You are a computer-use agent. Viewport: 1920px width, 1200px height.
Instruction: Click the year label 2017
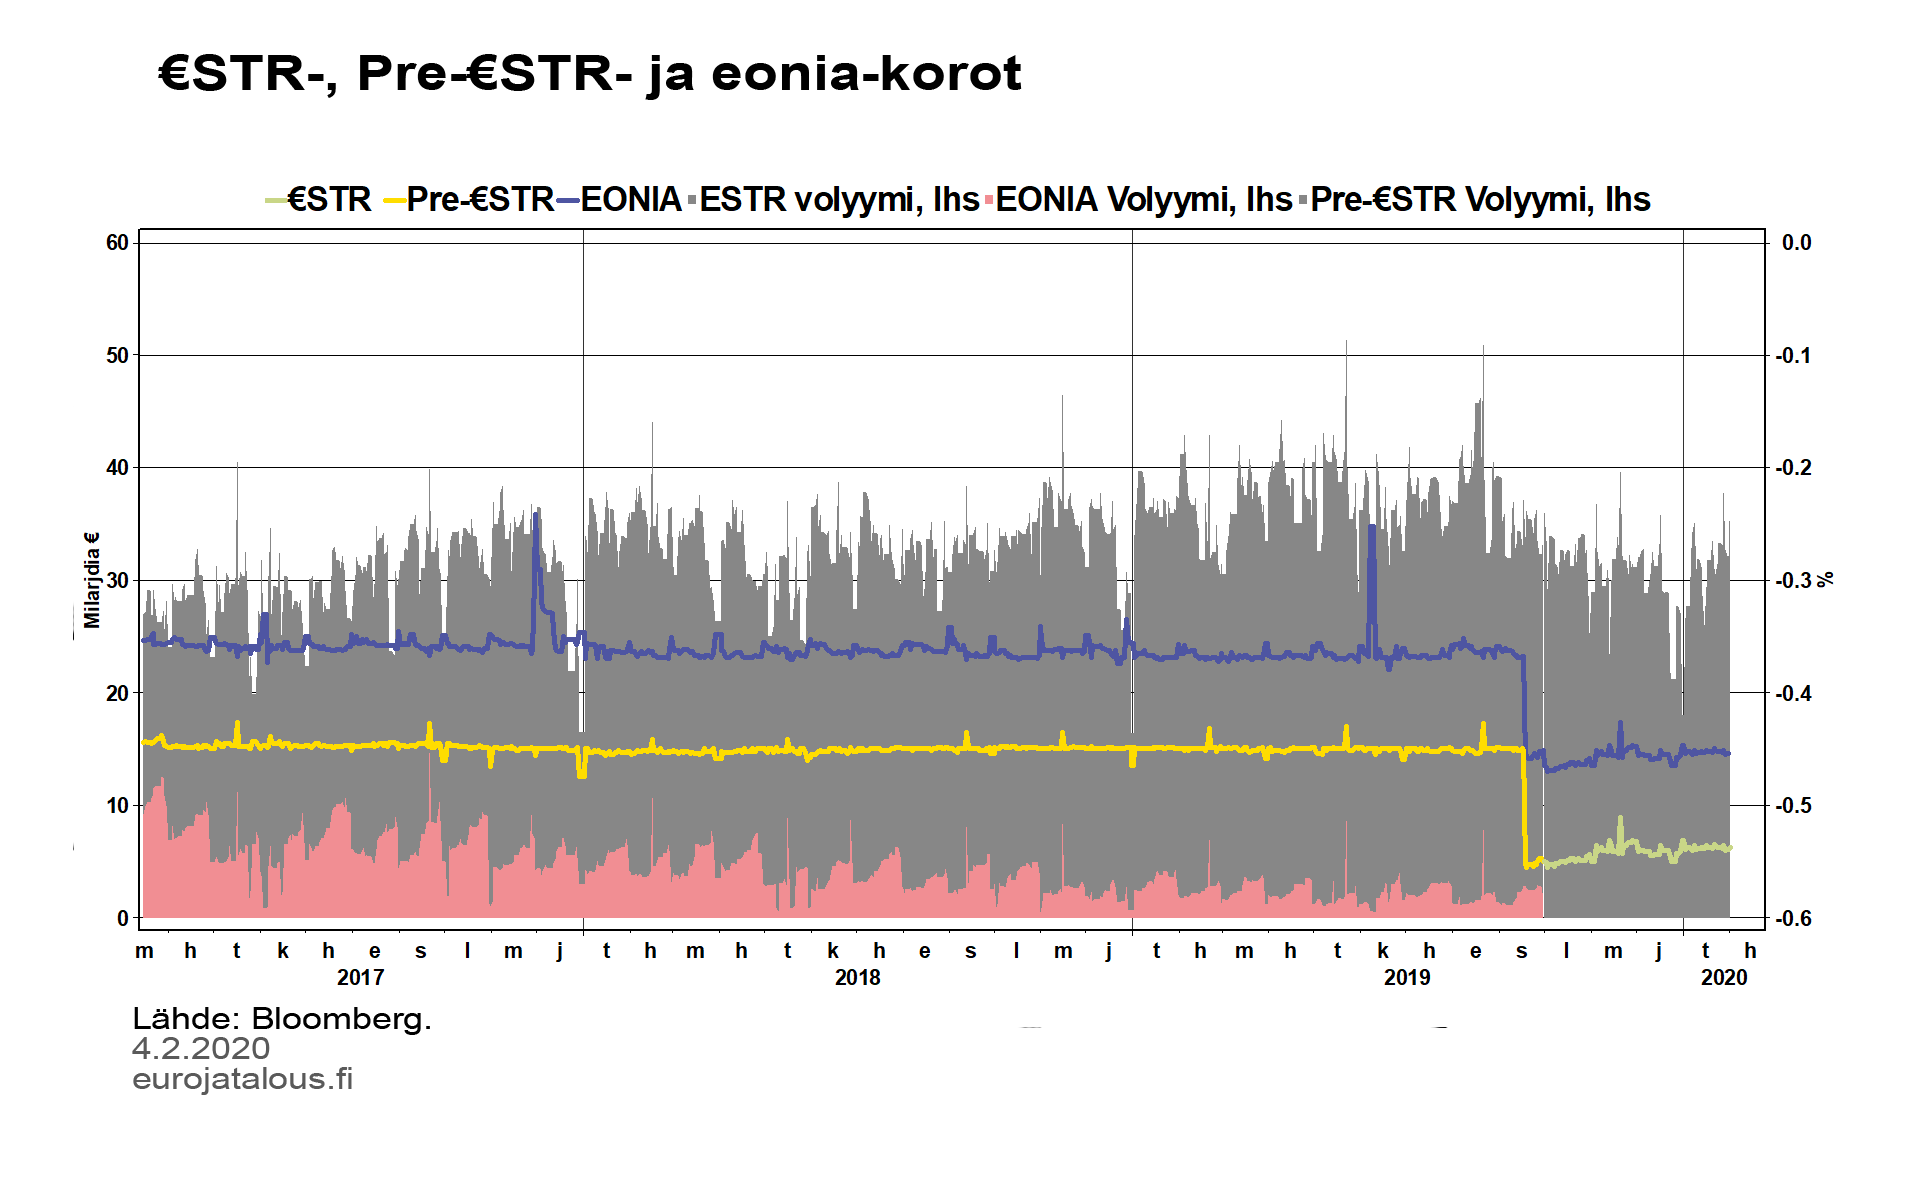coord(360,977)
